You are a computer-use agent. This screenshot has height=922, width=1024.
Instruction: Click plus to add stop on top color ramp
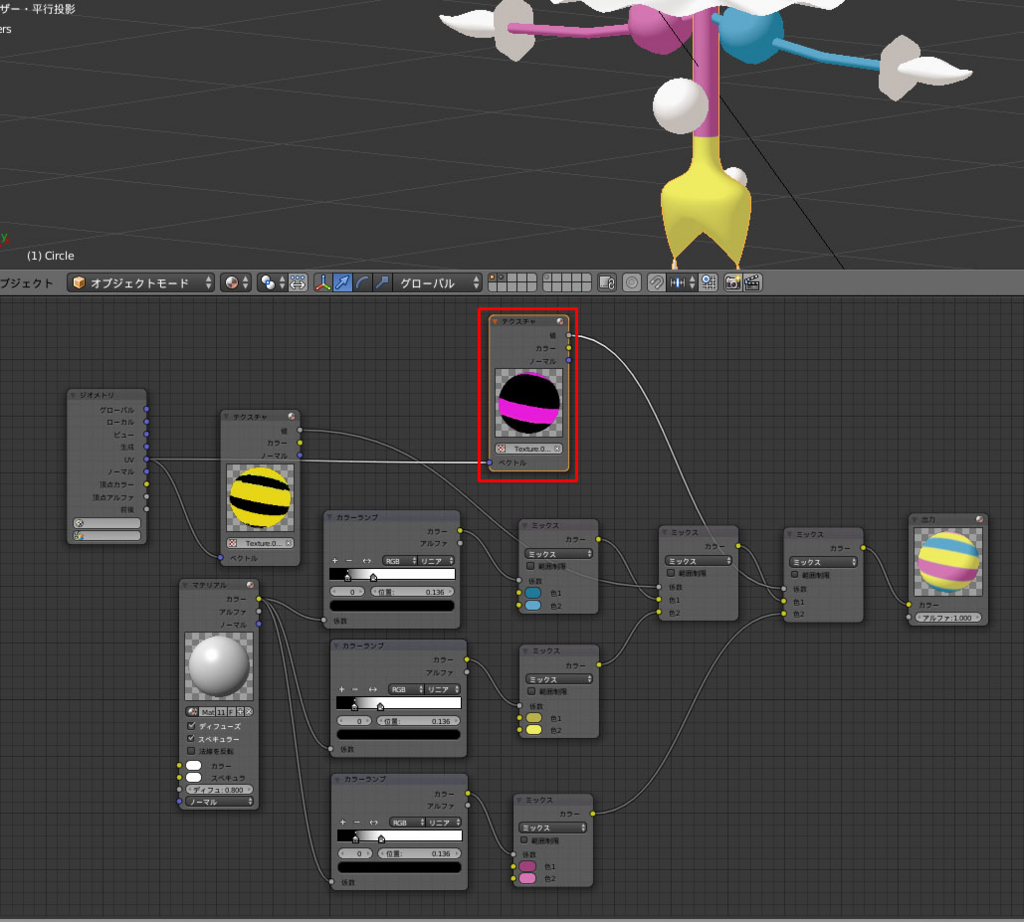tap(335, 561)
